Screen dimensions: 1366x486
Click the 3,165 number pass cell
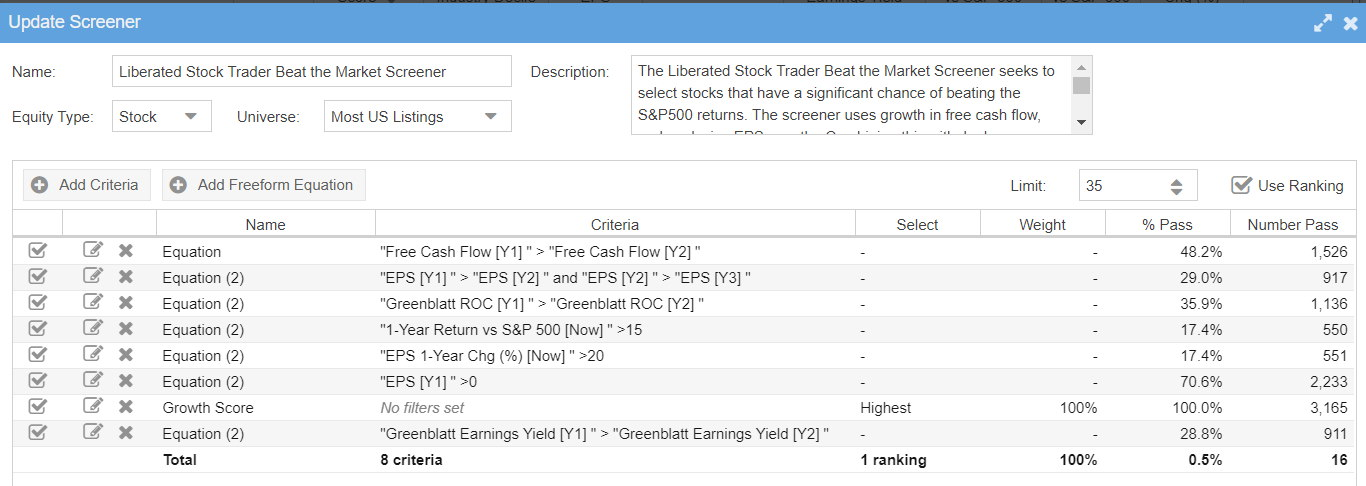pos(1328,407)
